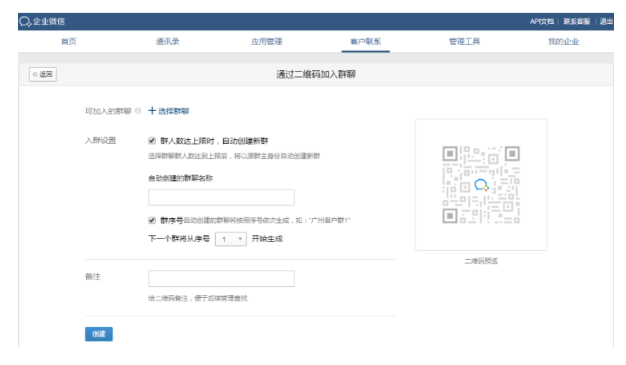Image resolution: width=626 pixels, height=365 pixels.
Task: Click the QR code preview image
Action: click(481, 184)
